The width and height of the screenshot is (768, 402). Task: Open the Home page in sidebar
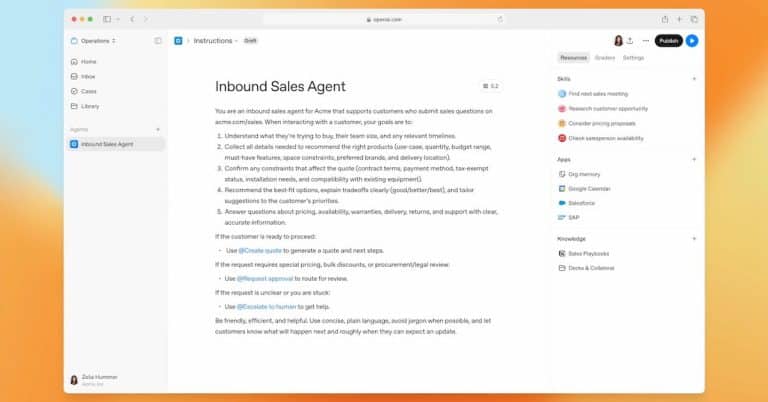coord(84,62)
